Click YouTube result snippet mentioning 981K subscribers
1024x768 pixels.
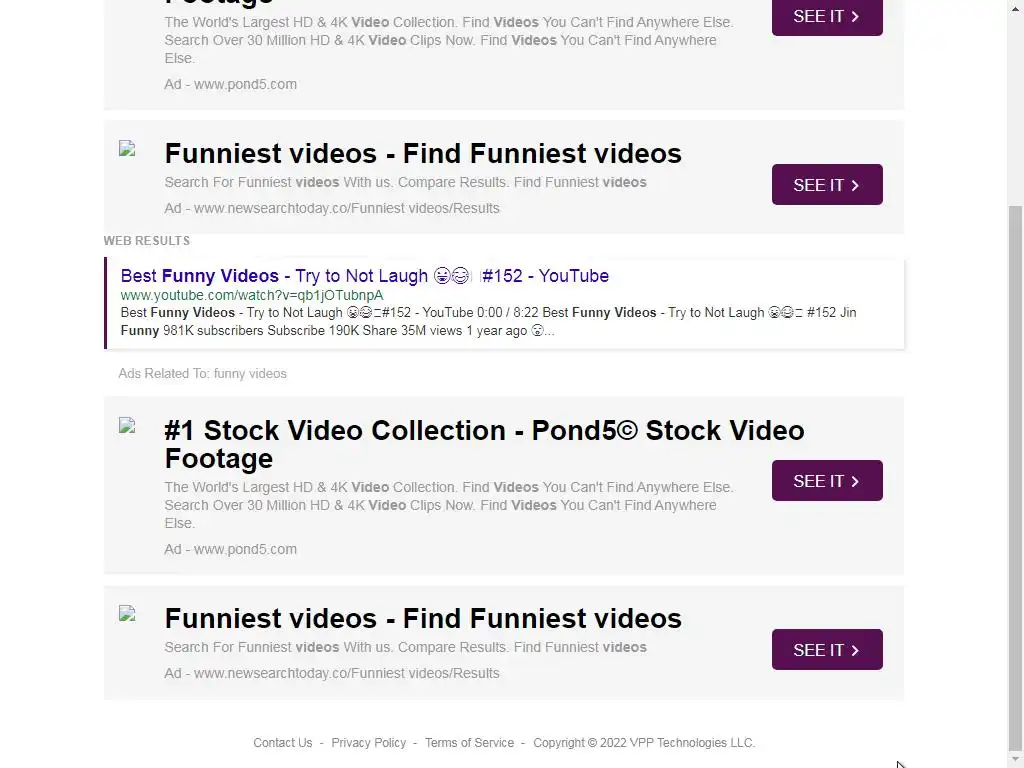pyautogui.click(x=488, y=321)
